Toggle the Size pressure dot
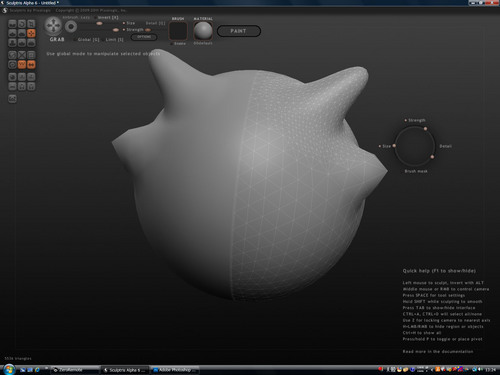The image size is (500, 375). coord(124,23)
